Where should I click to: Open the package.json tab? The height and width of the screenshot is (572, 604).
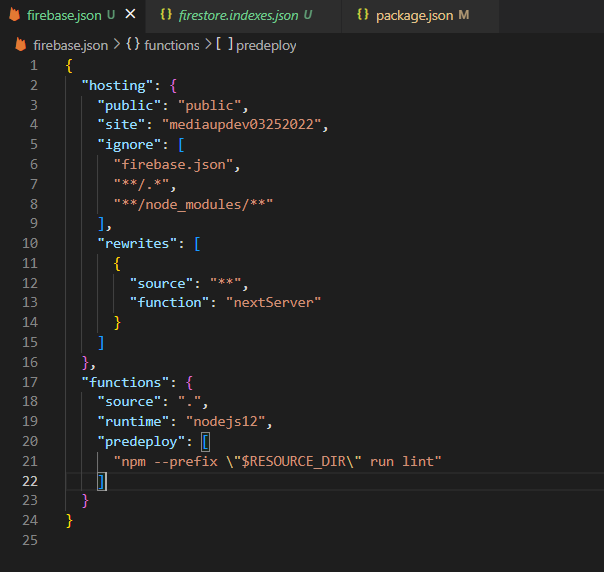[x=420, y=16]
